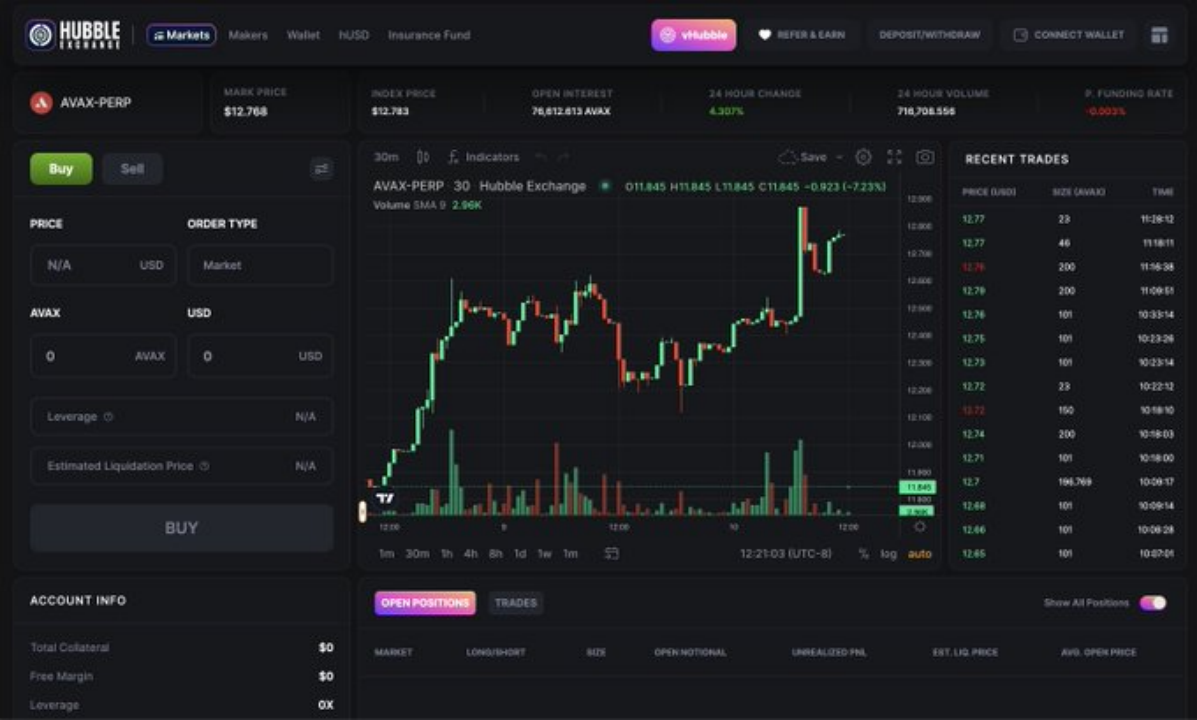Click the TradingView logo on chart

pyautogui.click(x=386, y=498)
